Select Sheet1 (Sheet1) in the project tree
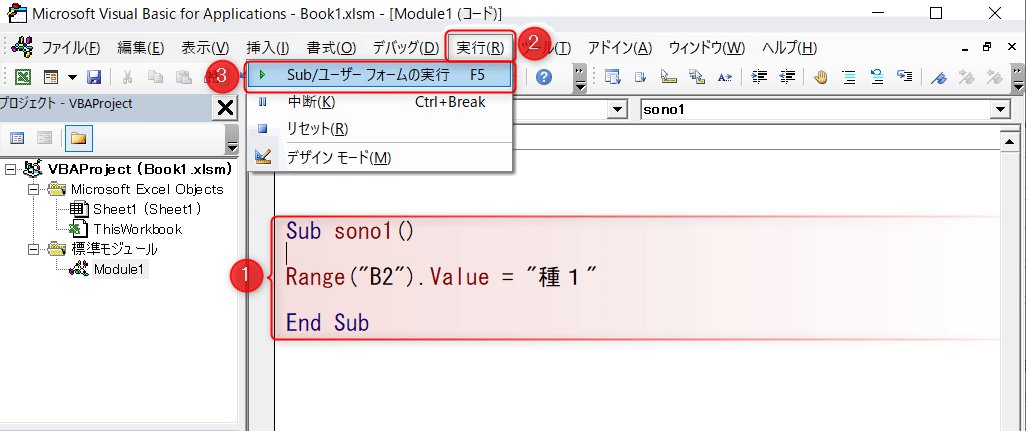This screenshot has width=1026, height=431. [x=147, y=209]
